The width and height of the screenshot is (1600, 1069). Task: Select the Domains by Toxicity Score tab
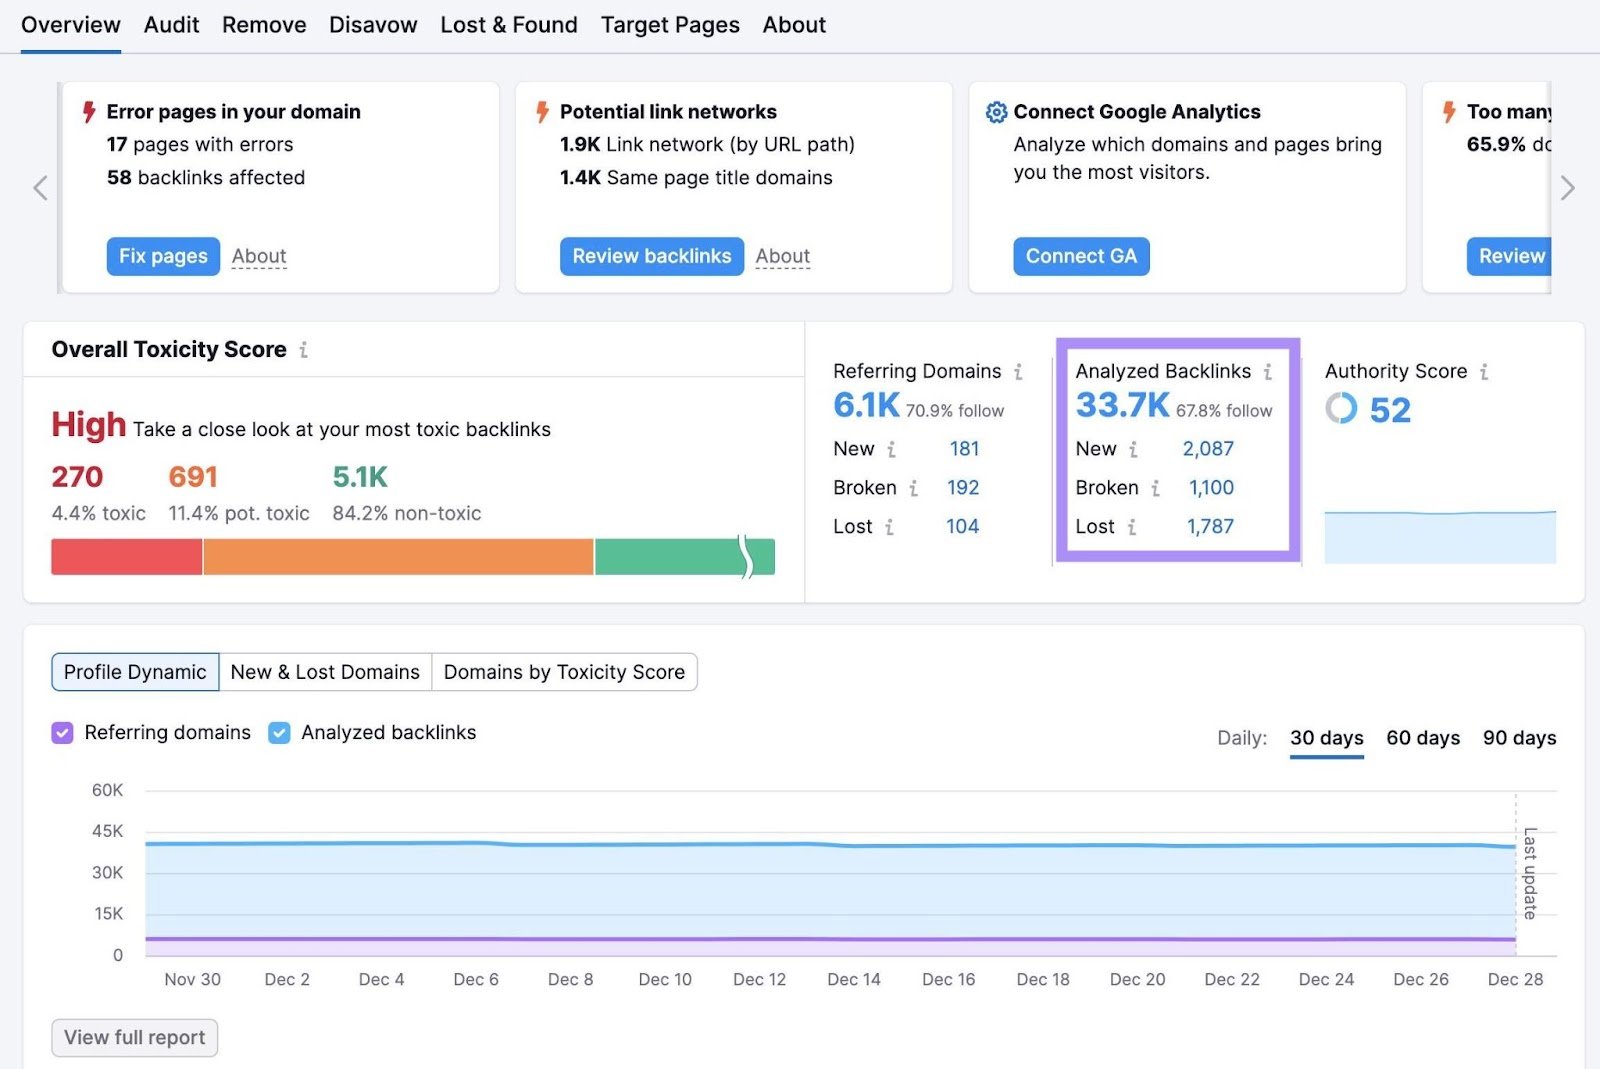(x=564, y=671)
